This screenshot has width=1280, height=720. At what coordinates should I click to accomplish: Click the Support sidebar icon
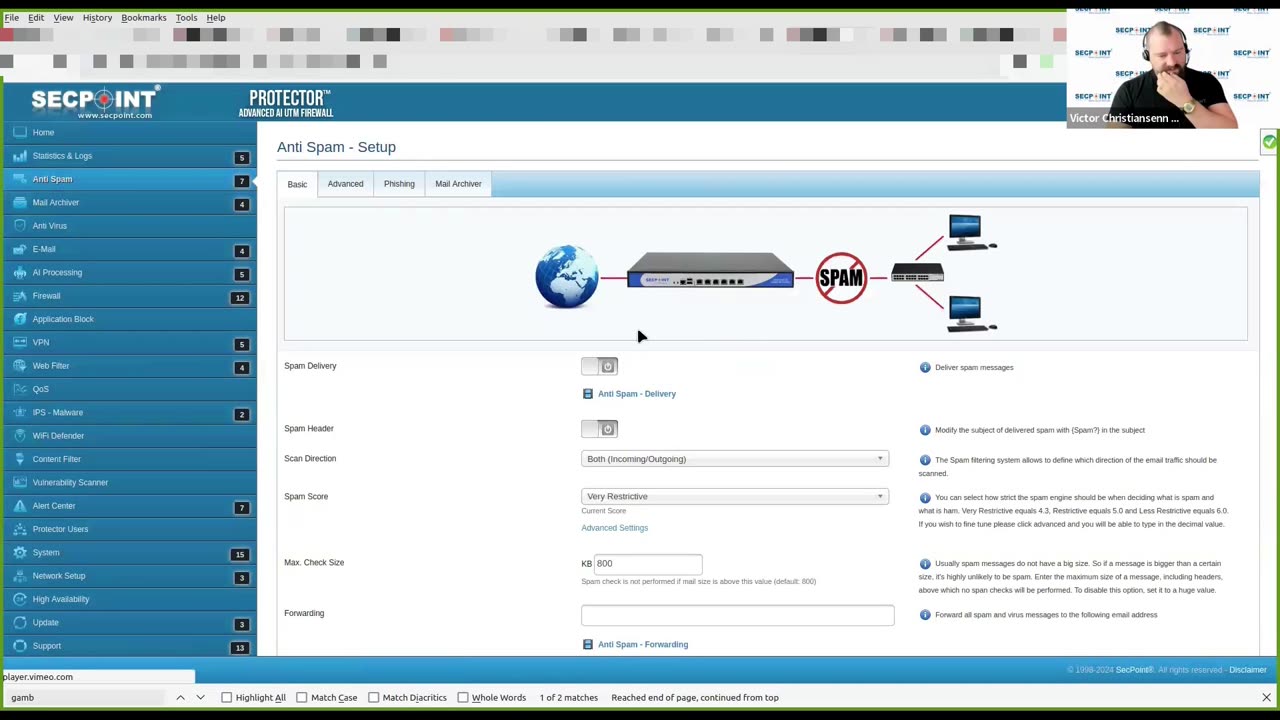[x=20, y=646]
